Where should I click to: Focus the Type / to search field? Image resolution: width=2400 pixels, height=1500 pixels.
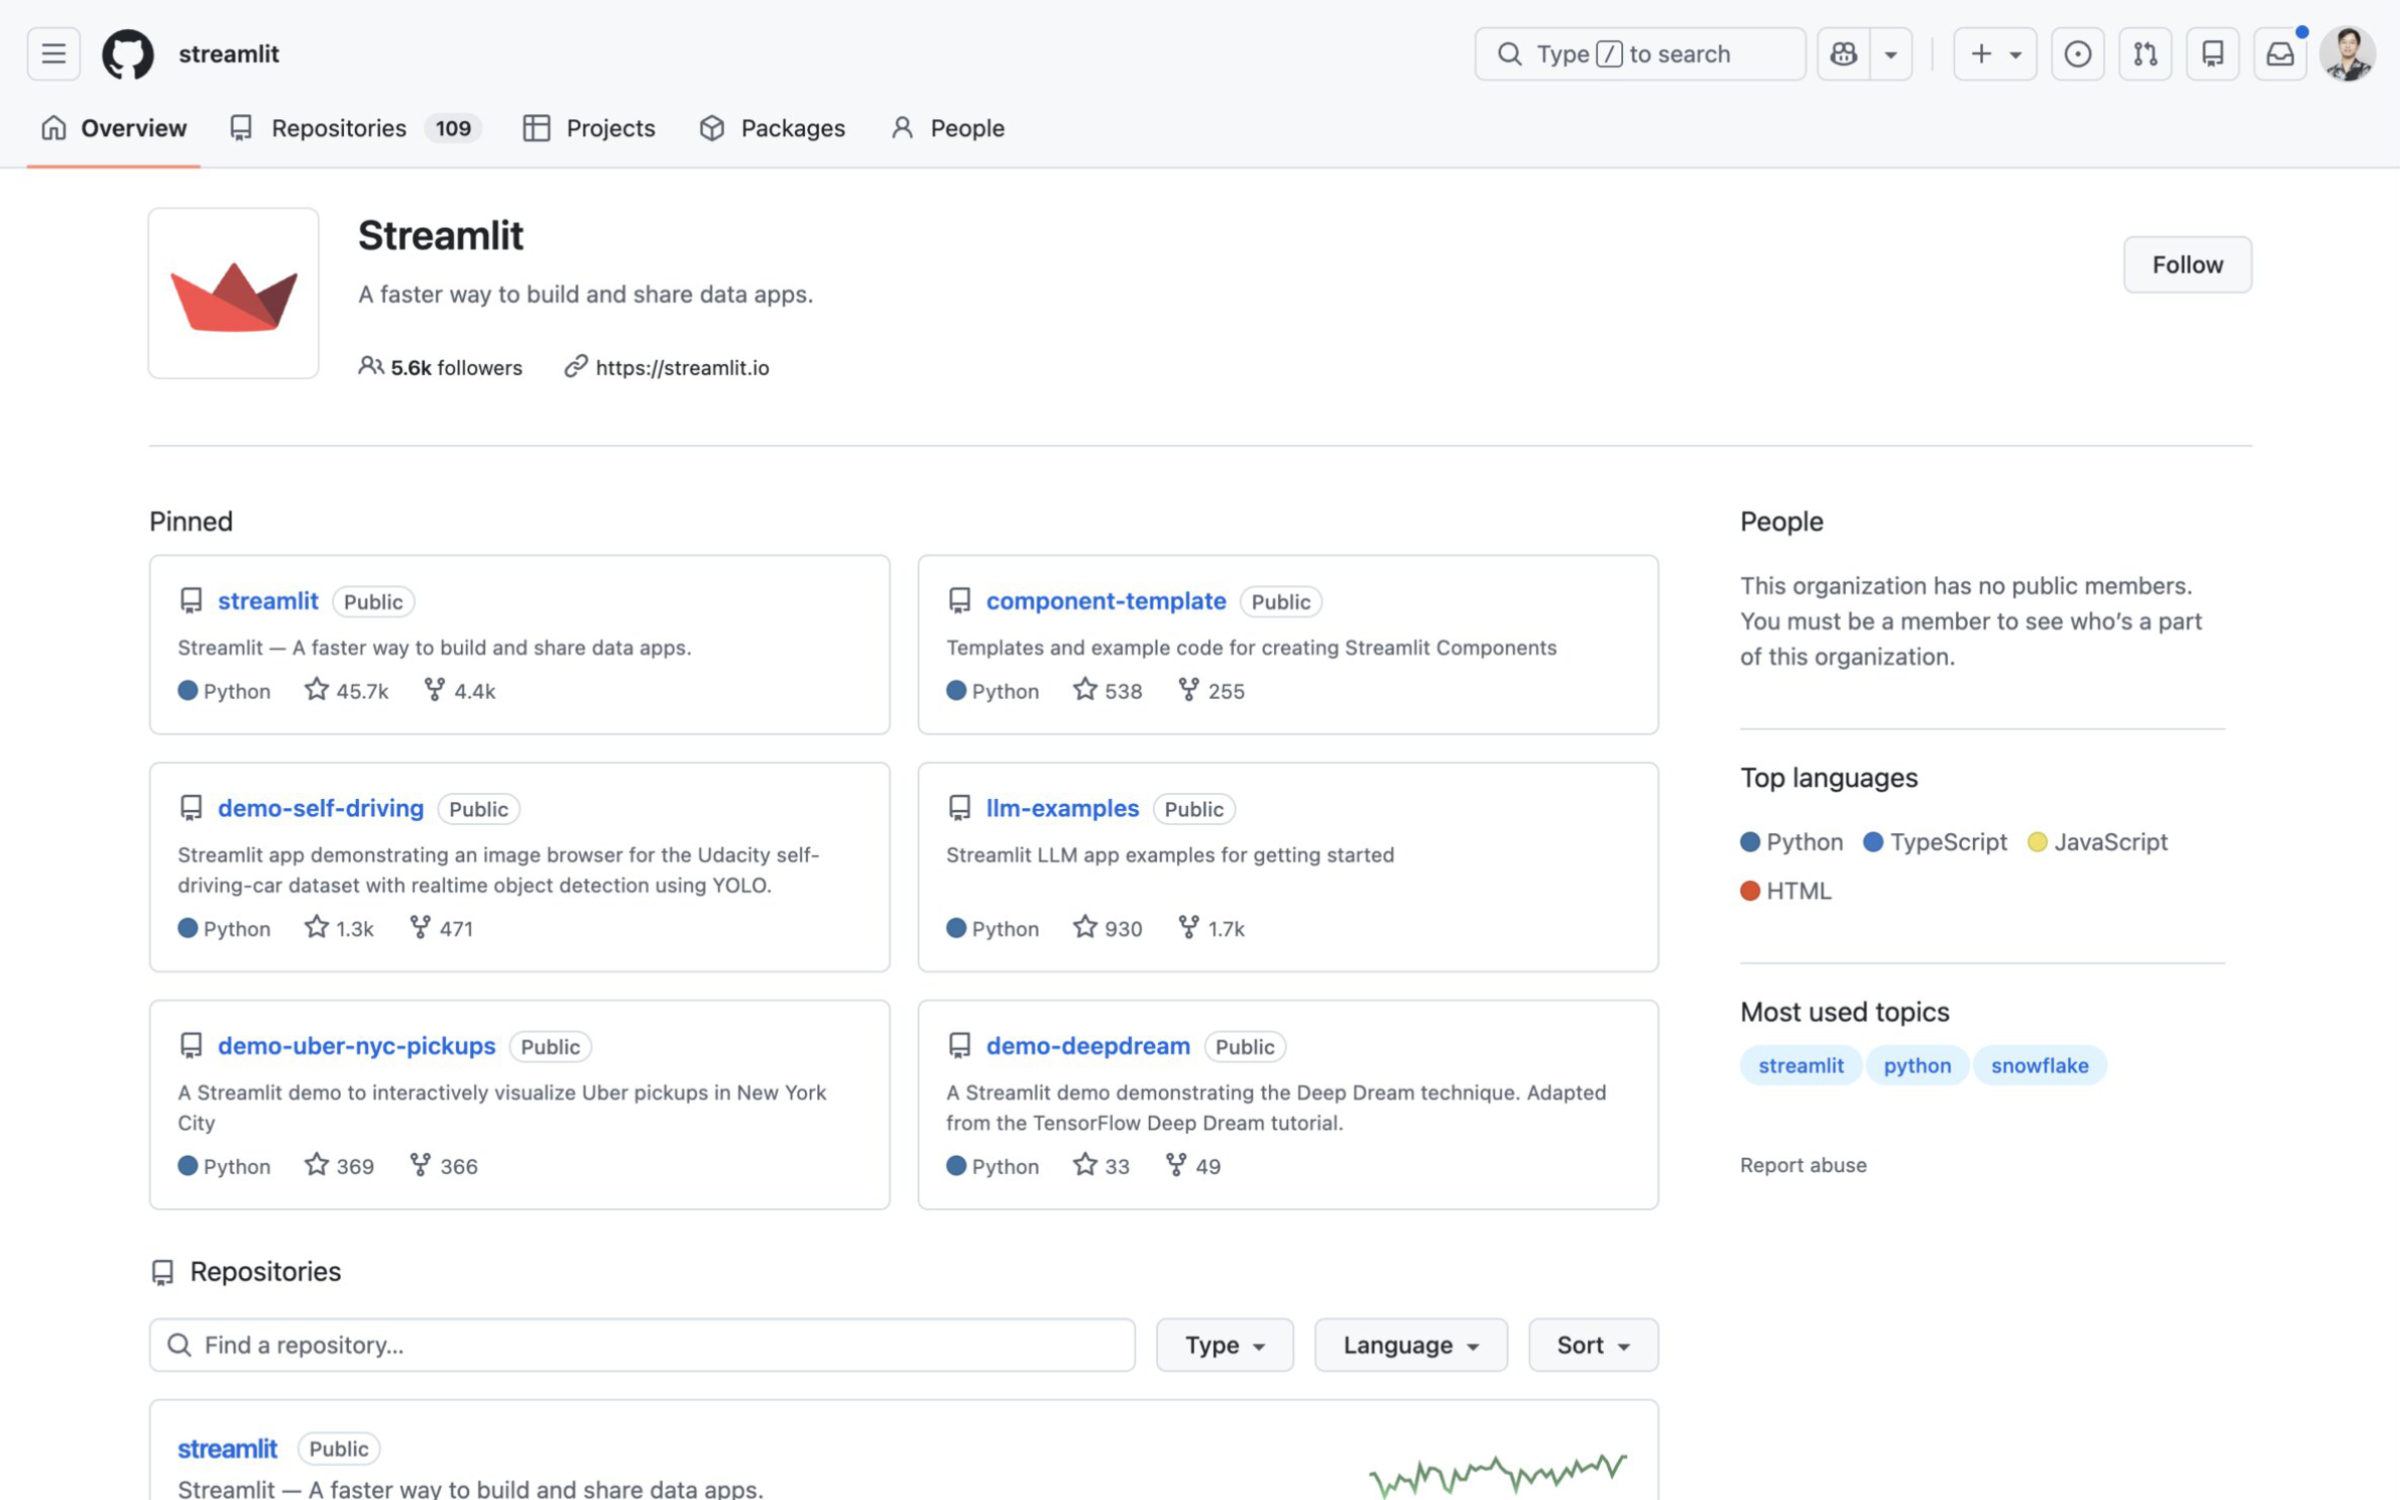1639,53
